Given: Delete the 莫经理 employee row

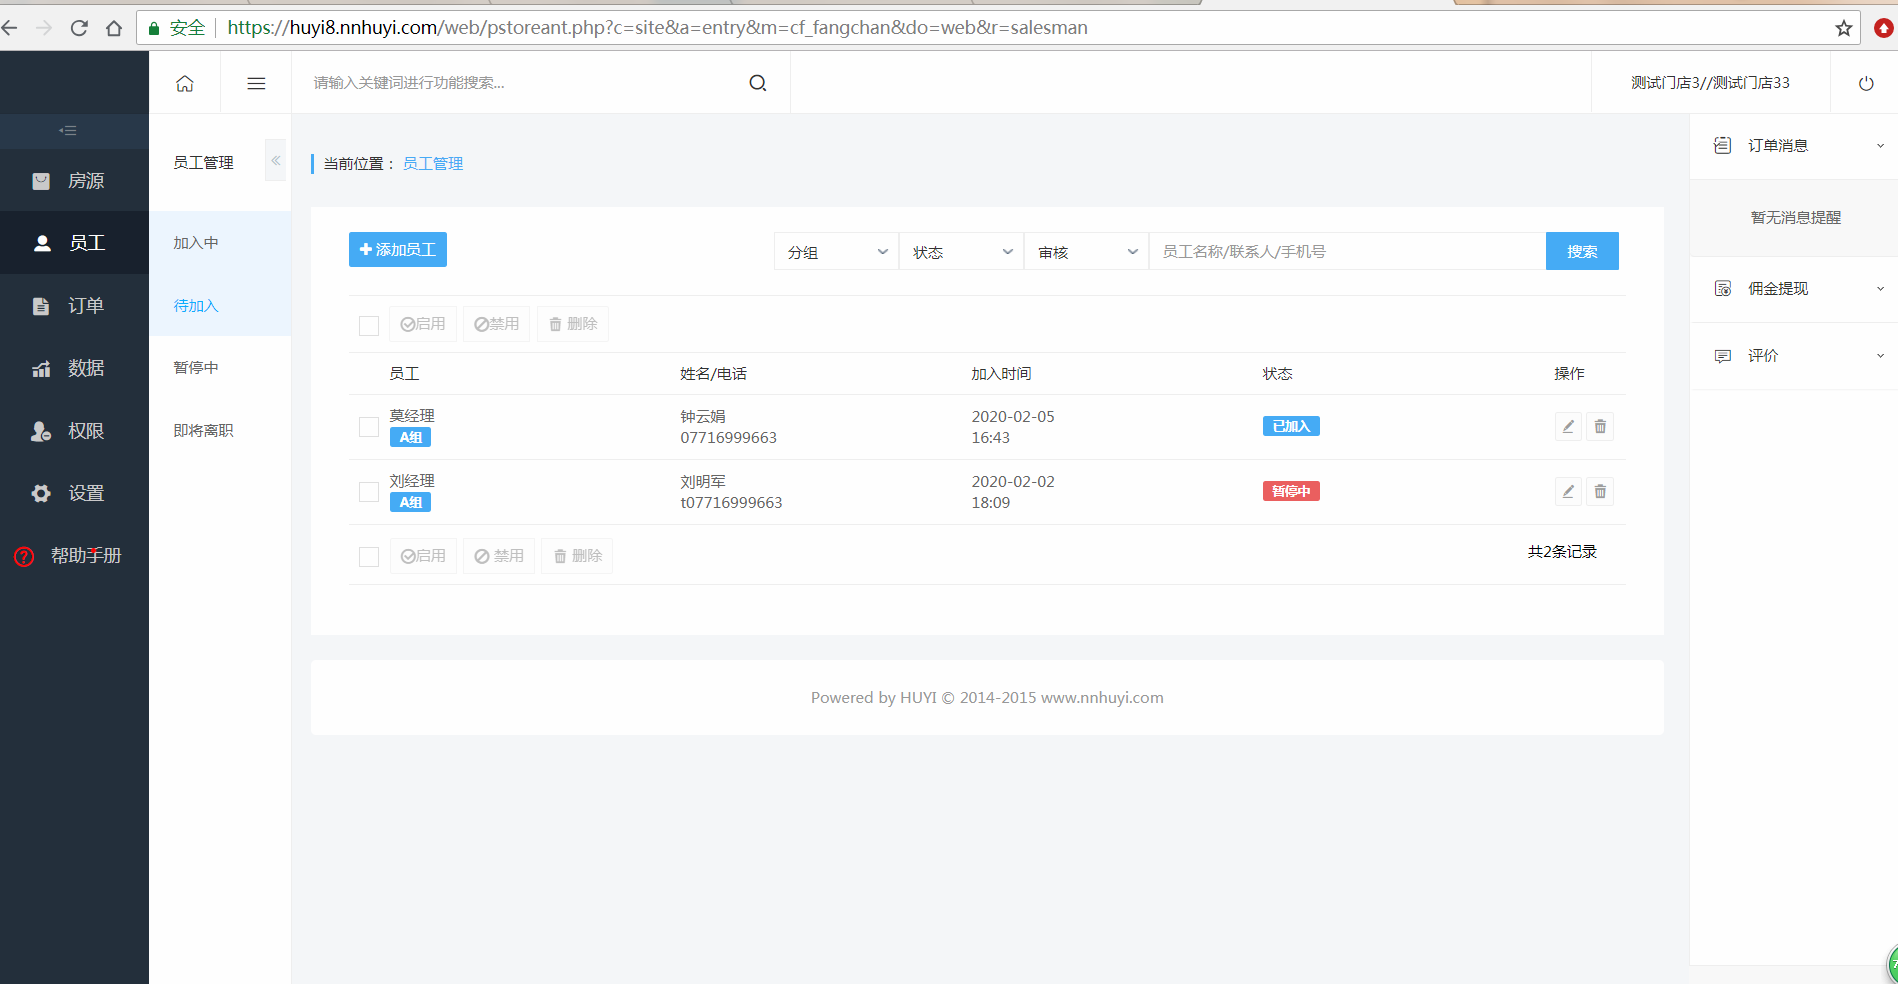Looking at the screenshot, I should [x=1600, y=427].
